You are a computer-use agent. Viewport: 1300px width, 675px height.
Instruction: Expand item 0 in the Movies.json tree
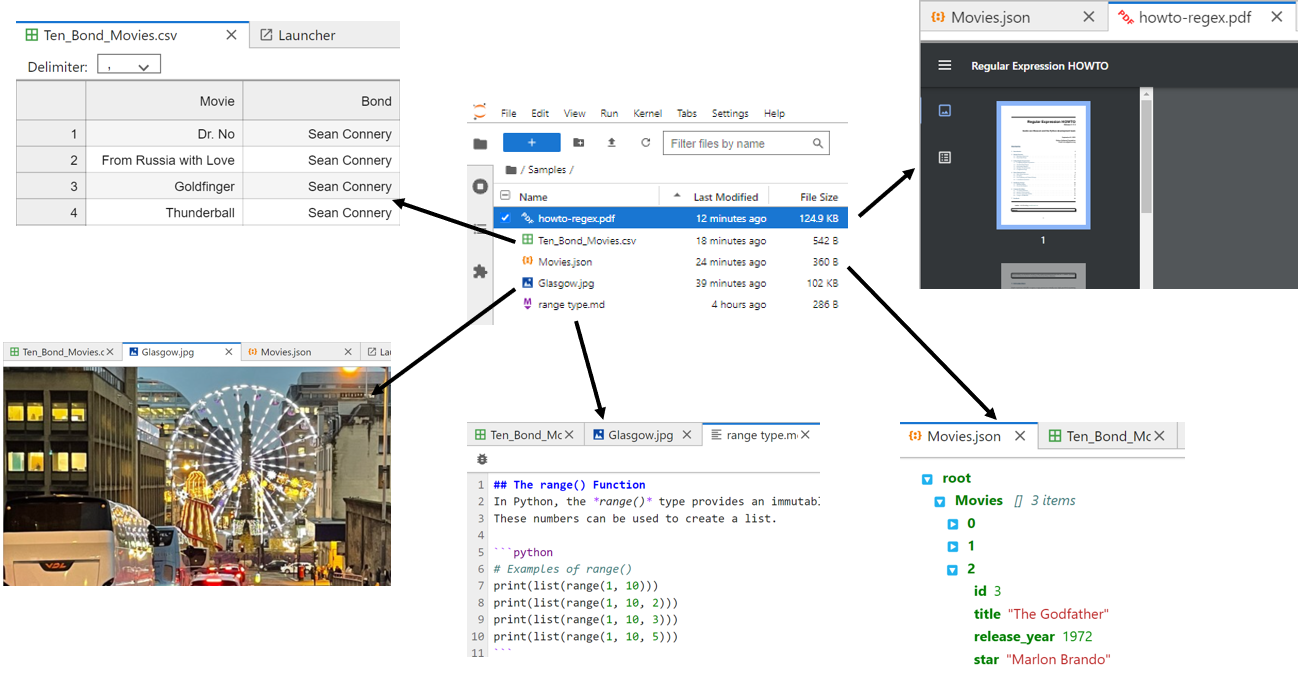(953, 523)
